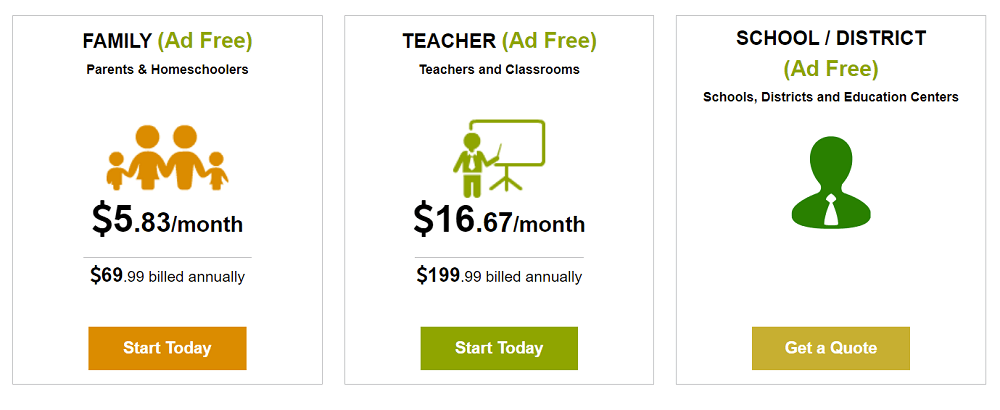The image size is (1000, 410).
Task: Click the $199.99 billed annually text
Action: click(499, 276)
